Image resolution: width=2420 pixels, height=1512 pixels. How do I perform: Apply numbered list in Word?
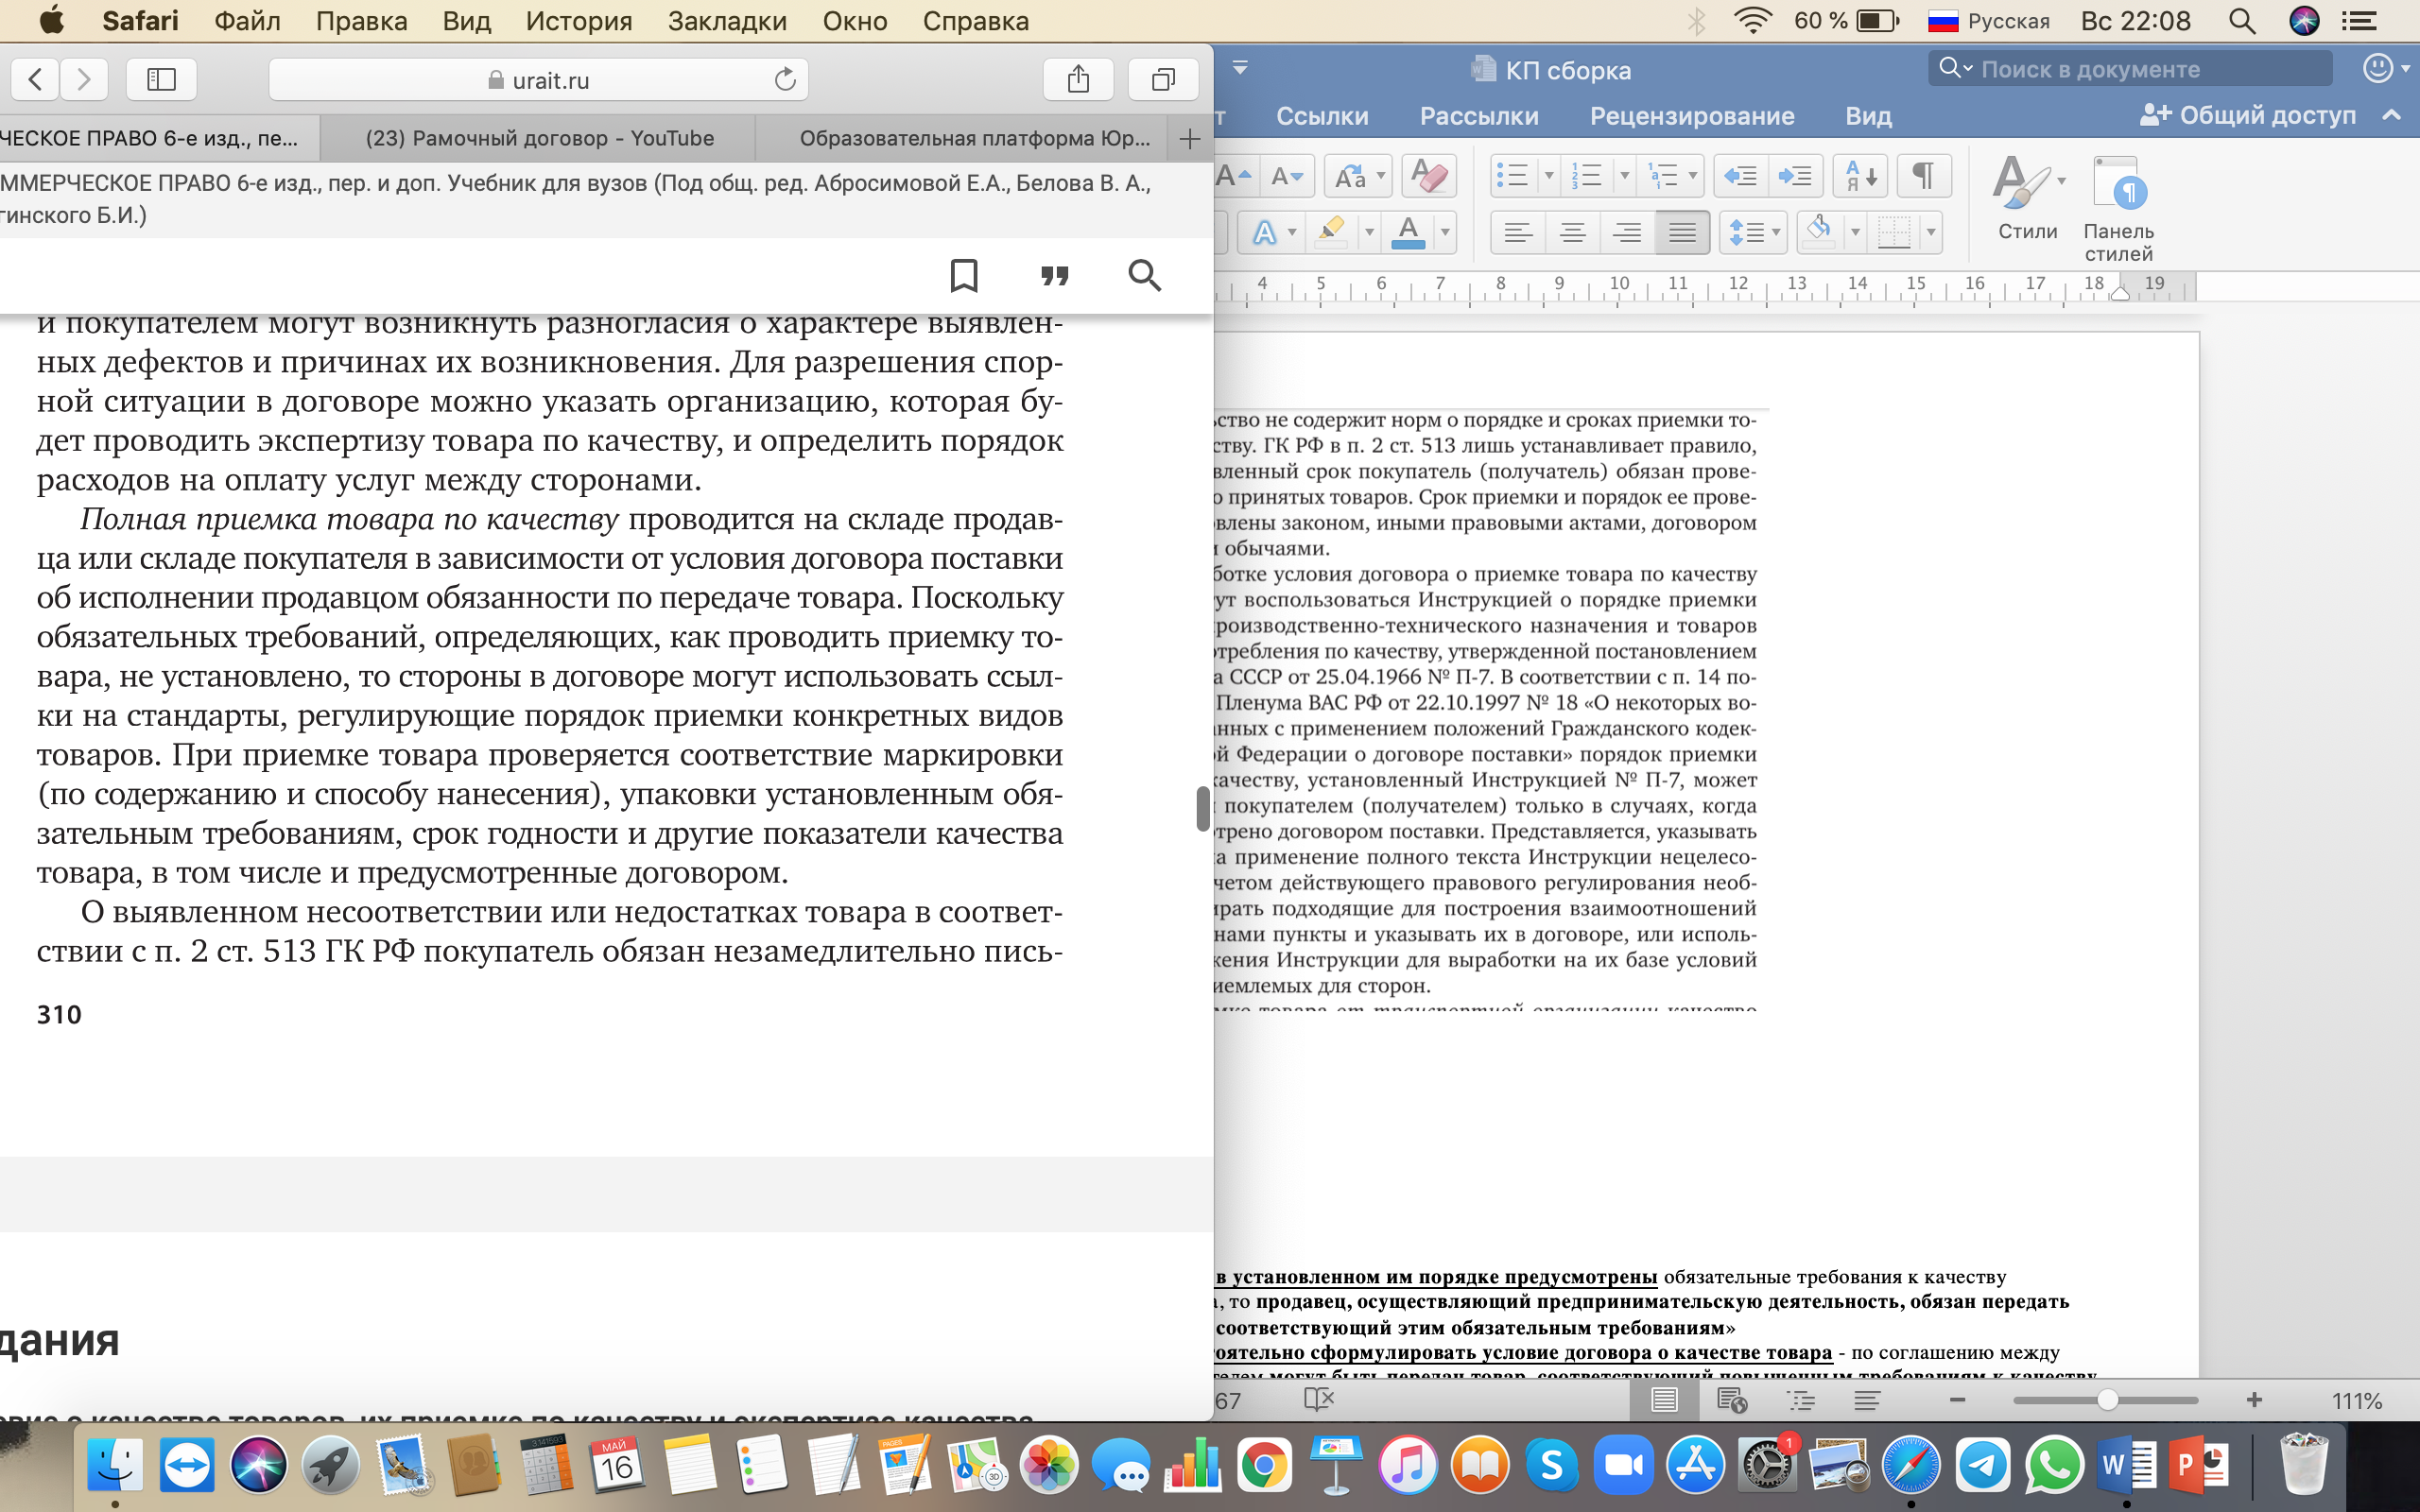pyautogui.click(x=1587, y=176)
